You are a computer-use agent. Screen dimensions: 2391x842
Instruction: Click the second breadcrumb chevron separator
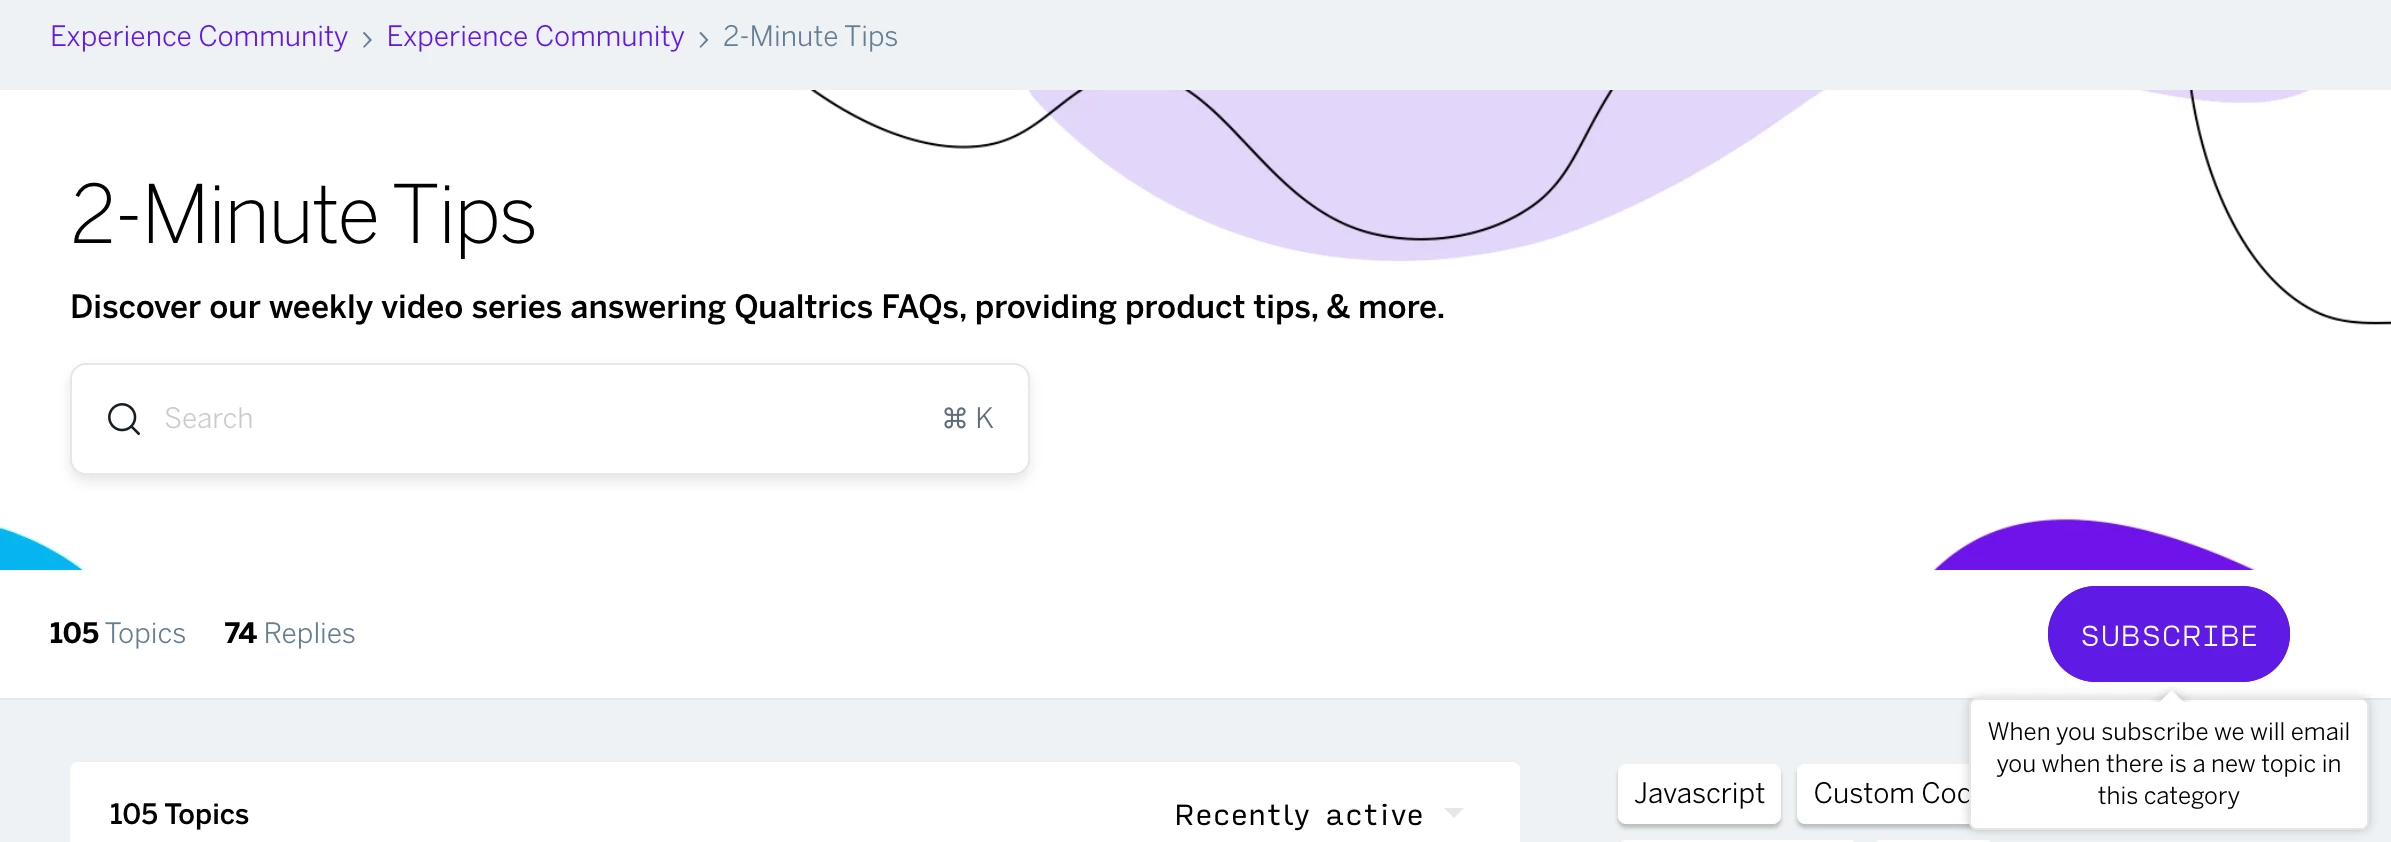coord(704,39)
